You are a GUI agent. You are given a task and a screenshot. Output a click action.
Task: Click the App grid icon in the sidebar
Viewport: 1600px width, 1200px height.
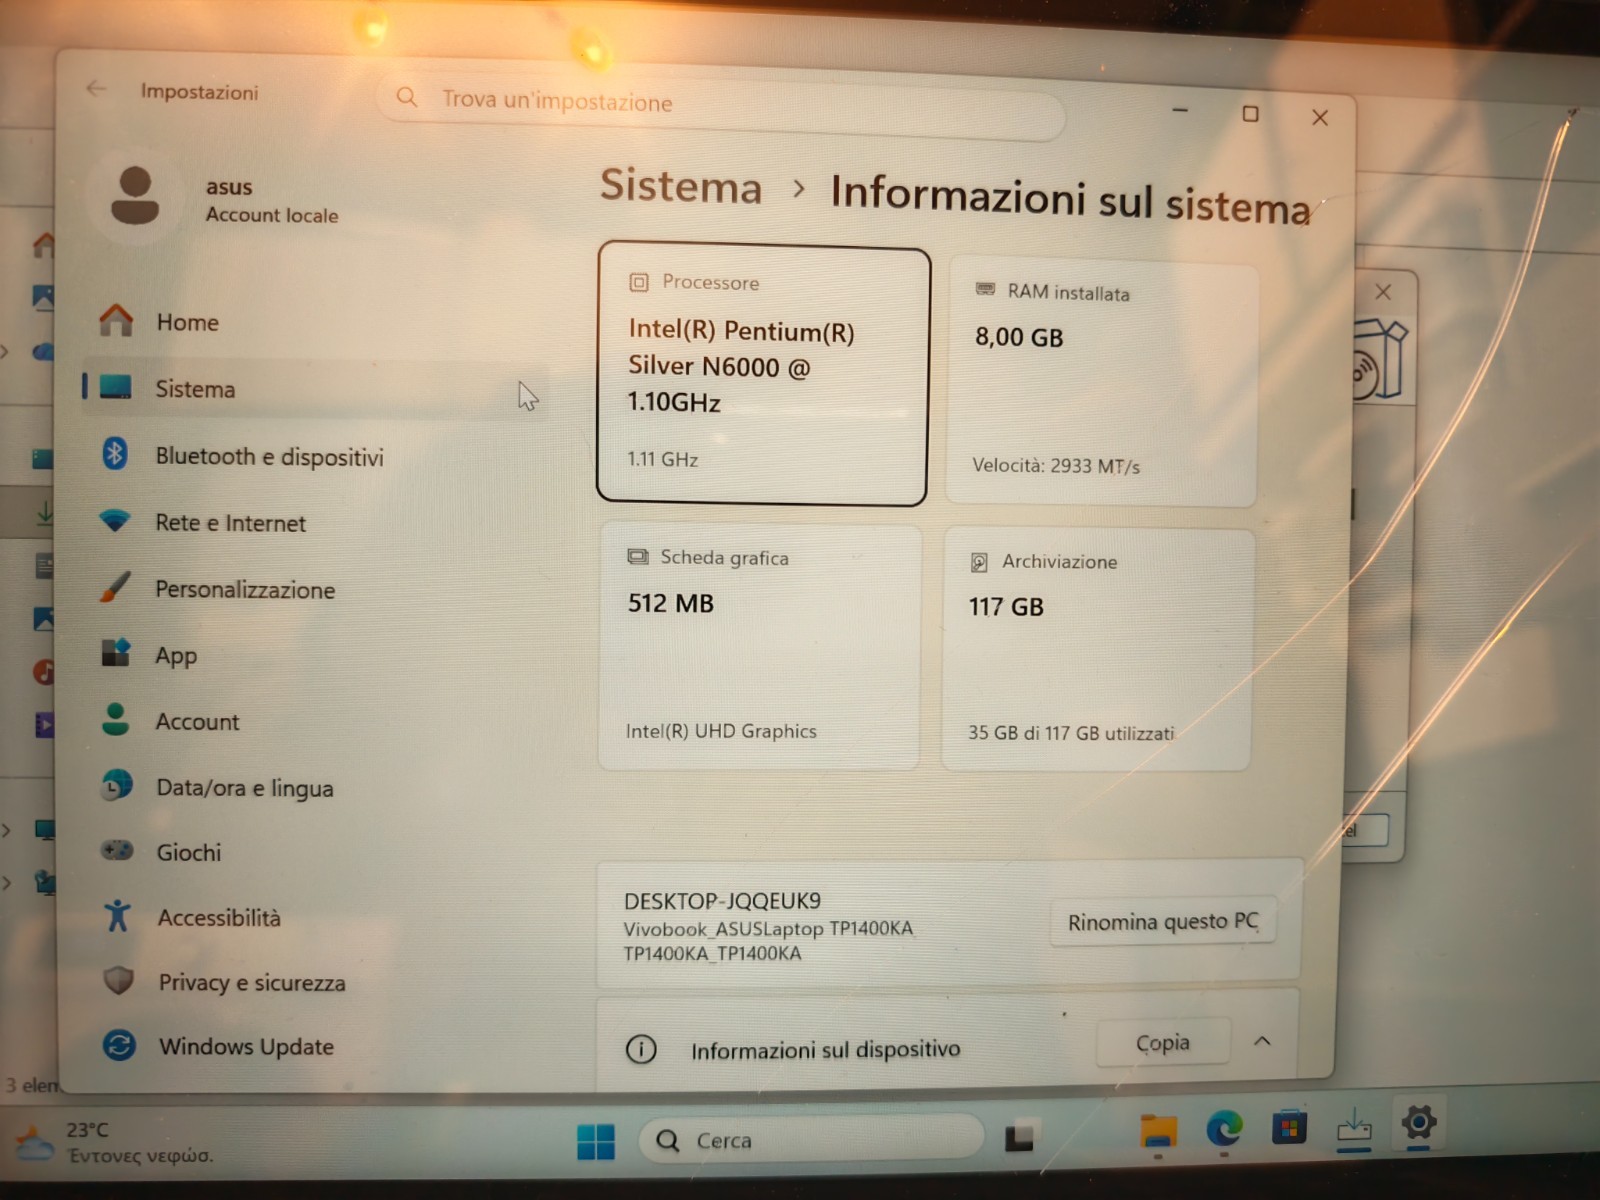[x=116, y=653]
